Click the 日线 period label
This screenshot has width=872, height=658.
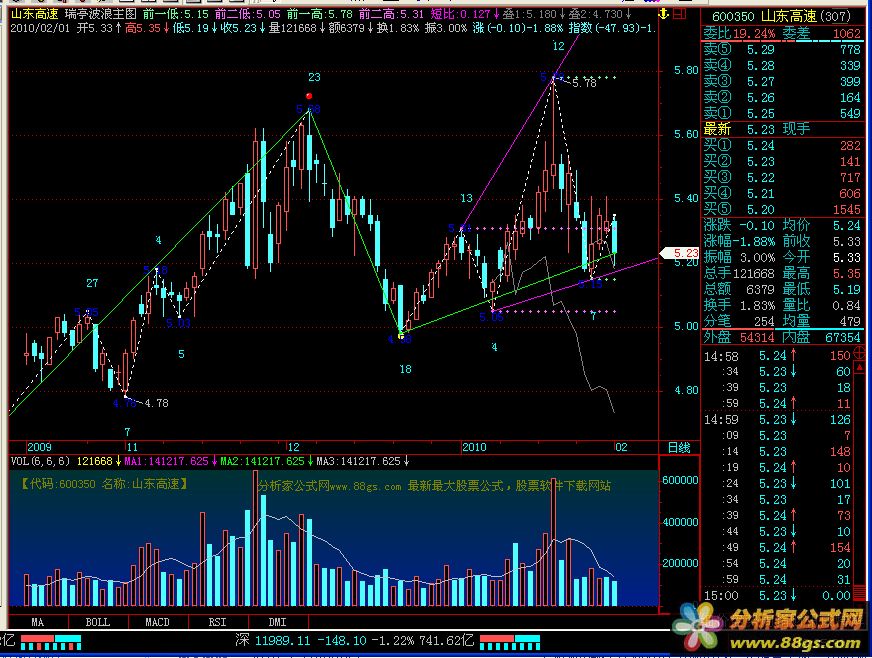coord(679,446)
